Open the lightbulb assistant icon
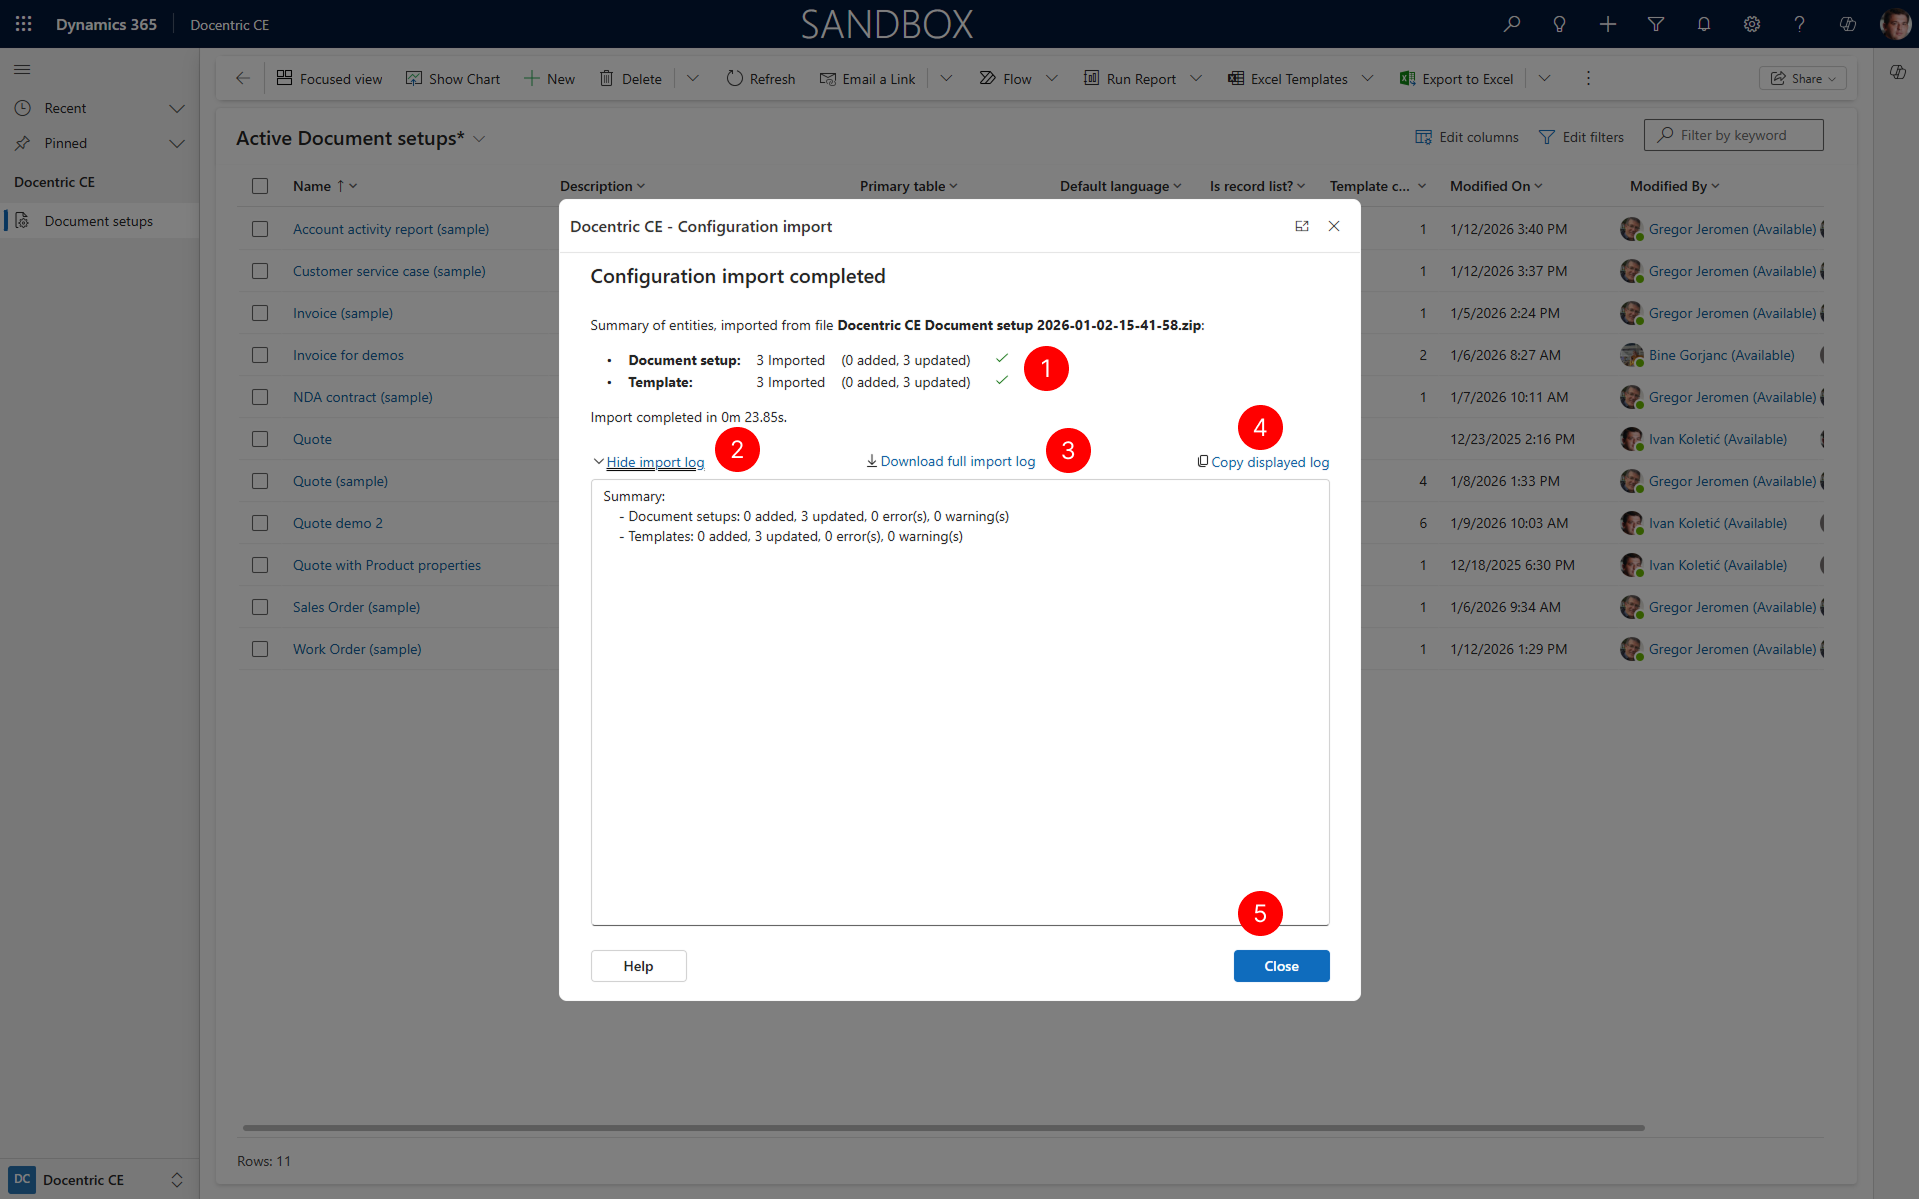 (1559, 24)
